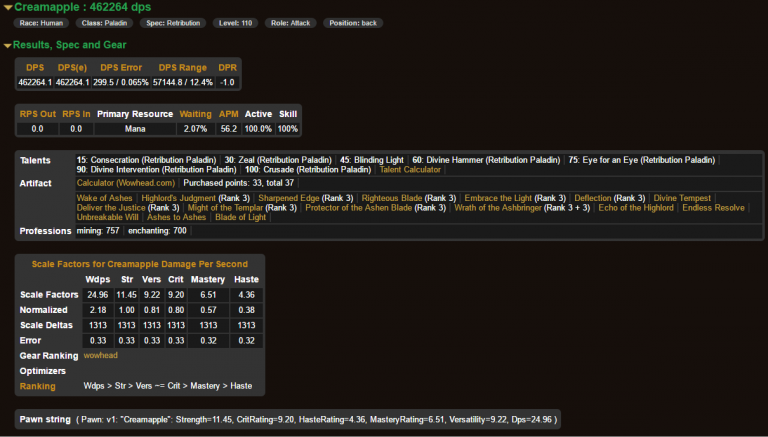Click the RPS Out column header
This screenshot has width=768, height=437.
[37, 114]
